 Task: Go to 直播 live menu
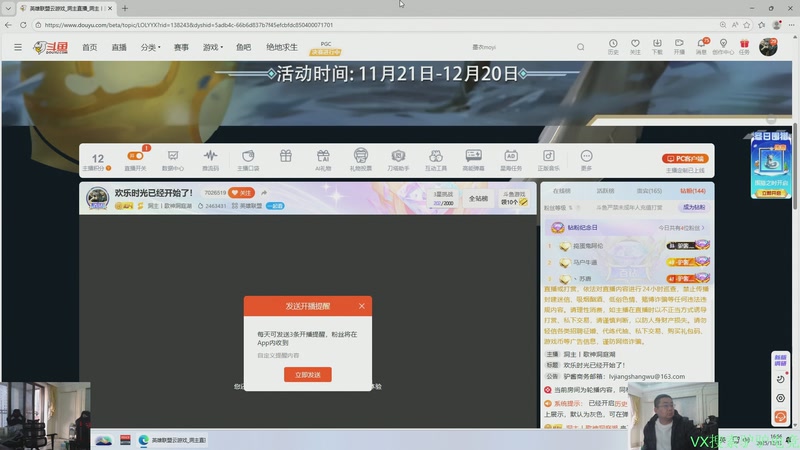[x=119, y=47]
